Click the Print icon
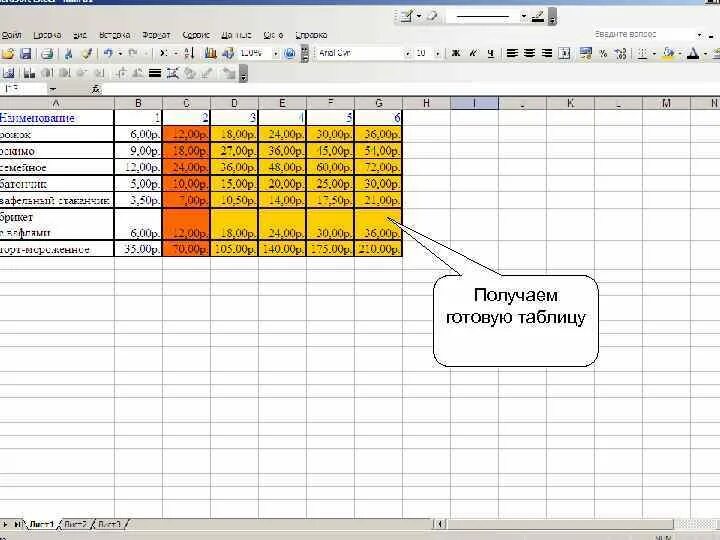 pyautogui.click(x=47, y=54)
